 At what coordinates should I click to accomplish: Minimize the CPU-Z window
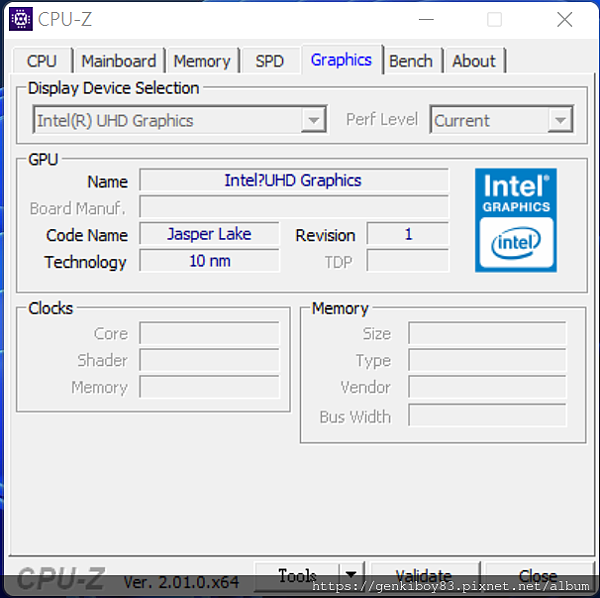[426, 19]
